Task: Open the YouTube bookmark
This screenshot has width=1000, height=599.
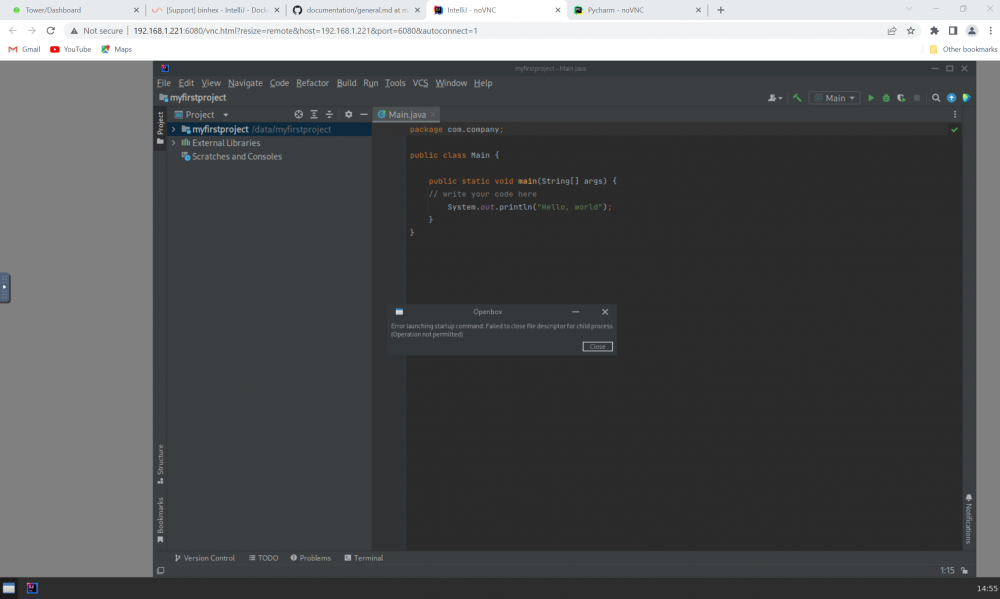Action: (71, 49)
